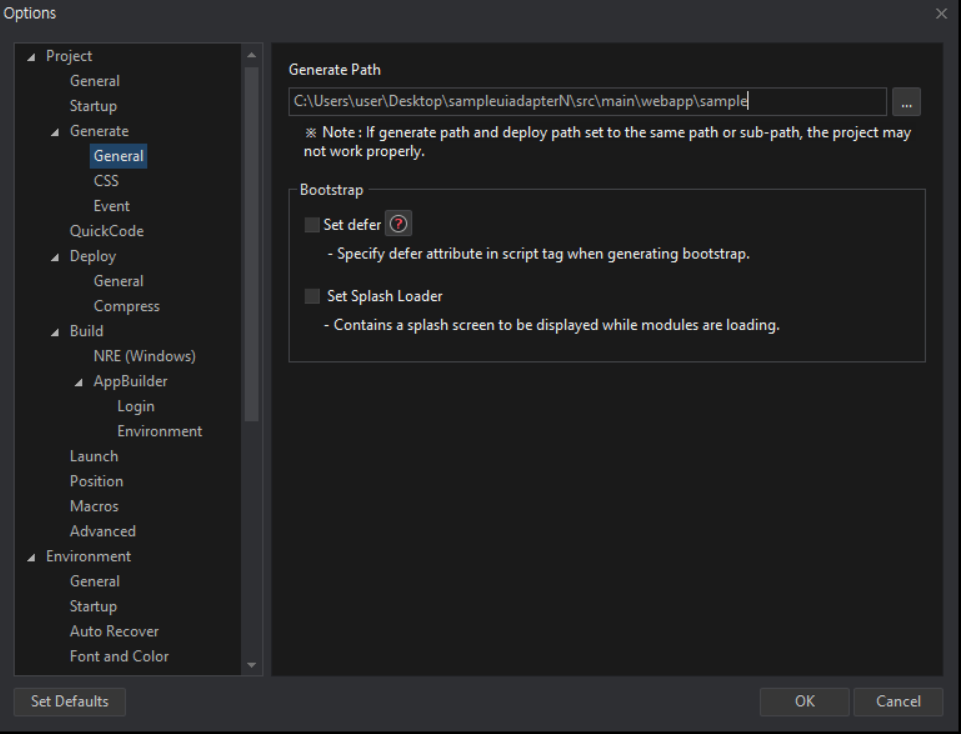Select CSS under Generate
The height and width of the screenshot is (734, 961).
pos(106,181)
